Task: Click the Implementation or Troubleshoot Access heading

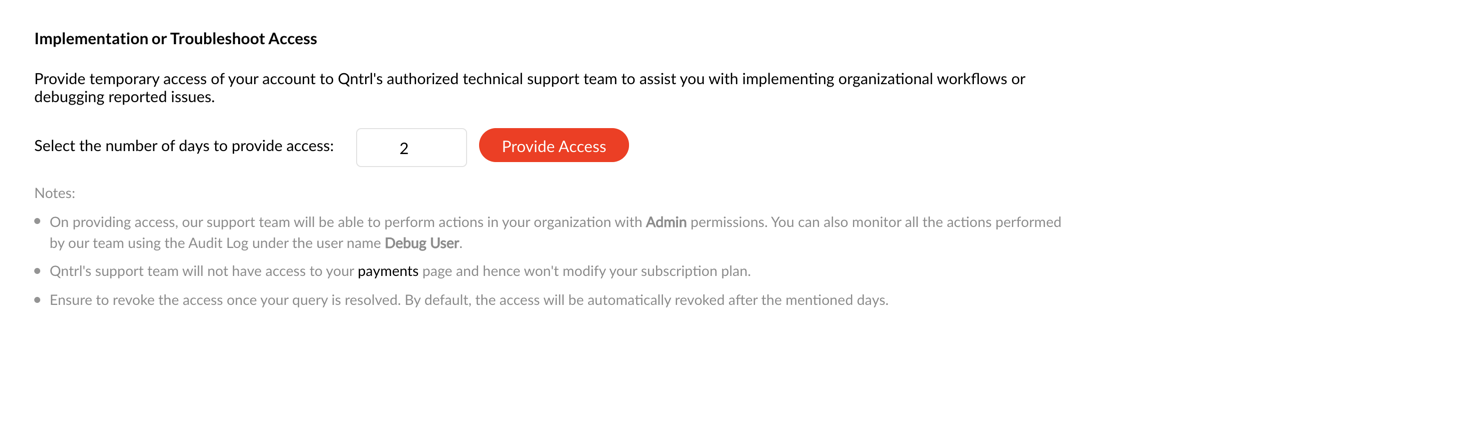Action: coord(175,39)
